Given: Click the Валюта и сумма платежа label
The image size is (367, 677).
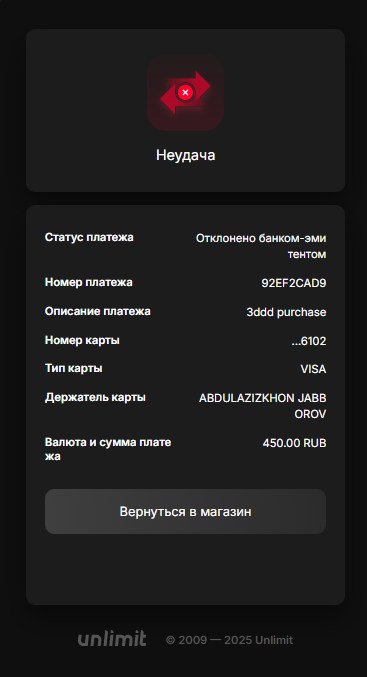Looking at the screenshot, I should pyautogui.click(x=108, y=449).
